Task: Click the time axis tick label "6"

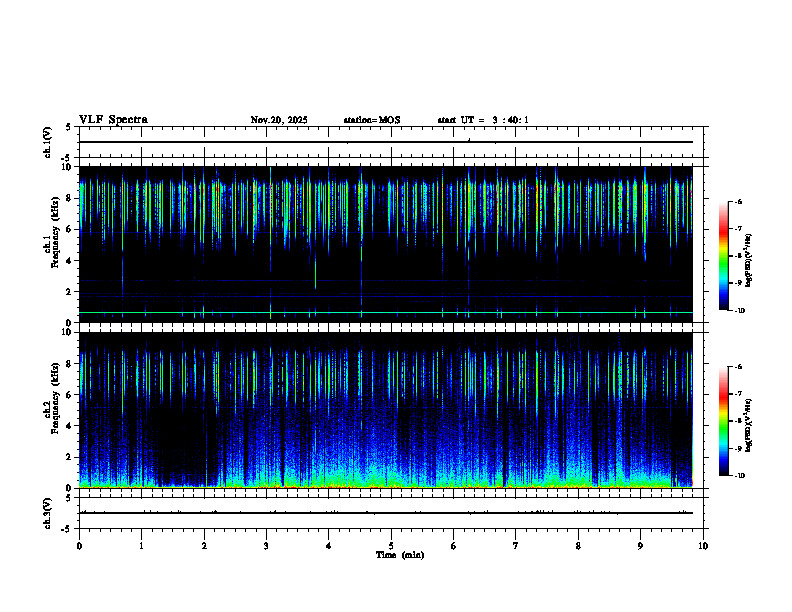Action: [x=453, y=546]
